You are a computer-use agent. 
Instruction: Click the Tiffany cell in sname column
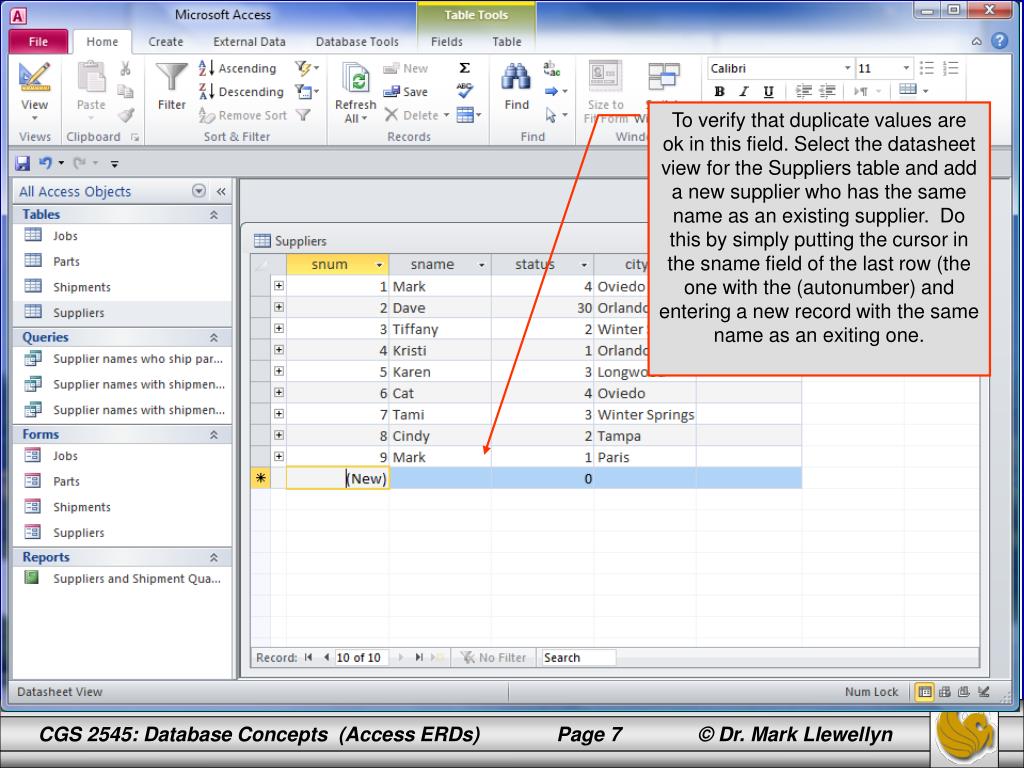click(440, 329)
